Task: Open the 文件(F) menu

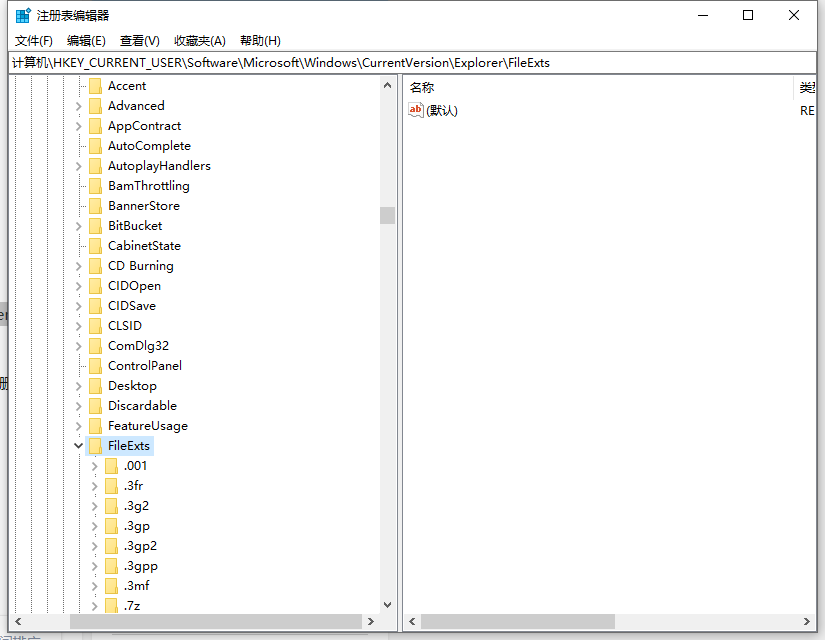Action: point(34,40)
